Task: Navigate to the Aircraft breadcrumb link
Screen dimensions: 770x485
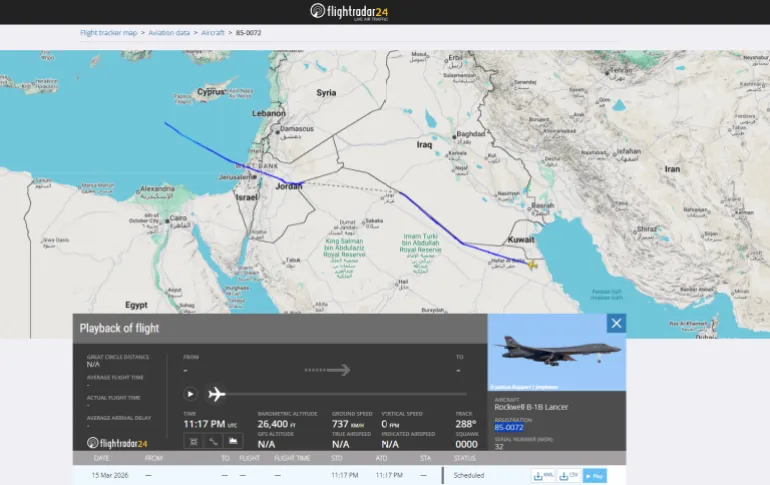Action: (213, 33)
